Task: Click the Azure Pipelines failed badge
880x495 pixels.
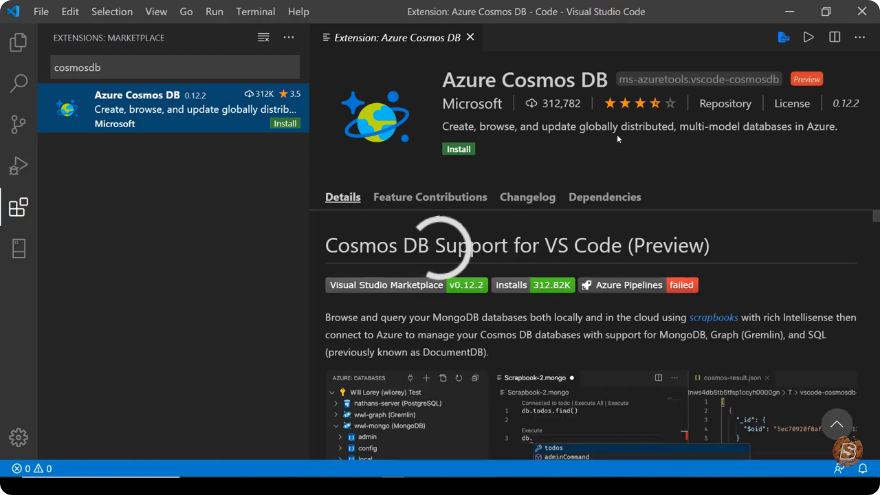Action: coord(638,285)
